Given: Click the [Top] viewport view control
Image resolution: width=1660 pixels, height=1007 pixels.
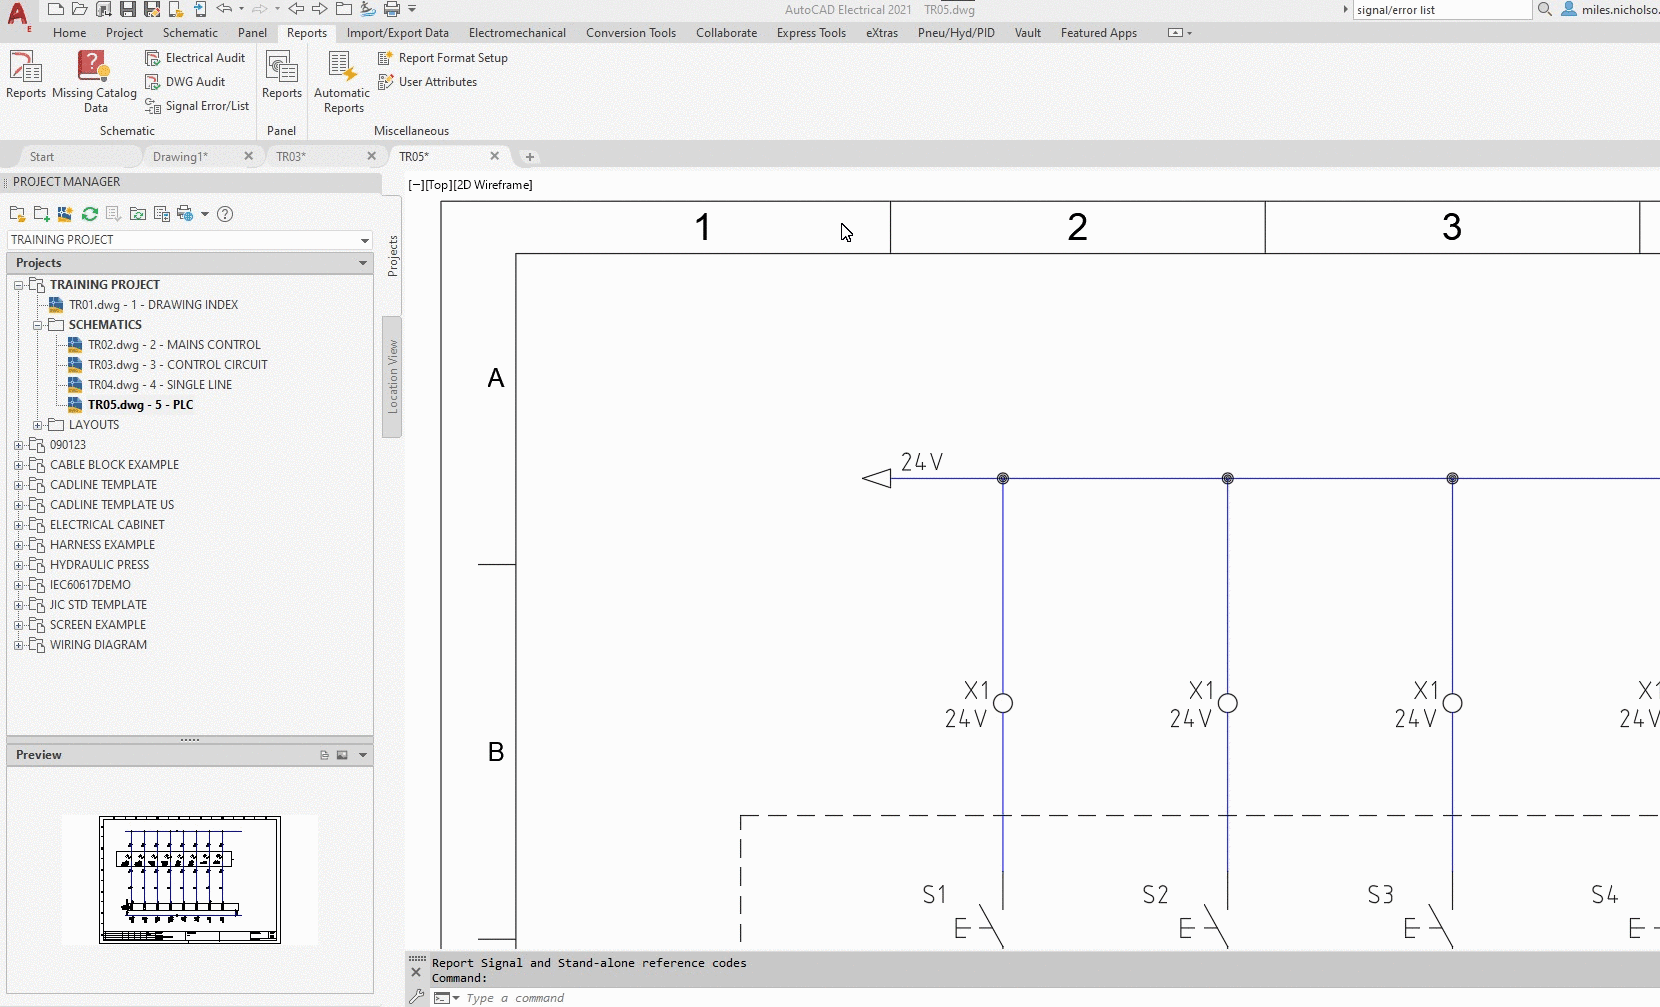Looking at the screenshot, I should (438, 185).
